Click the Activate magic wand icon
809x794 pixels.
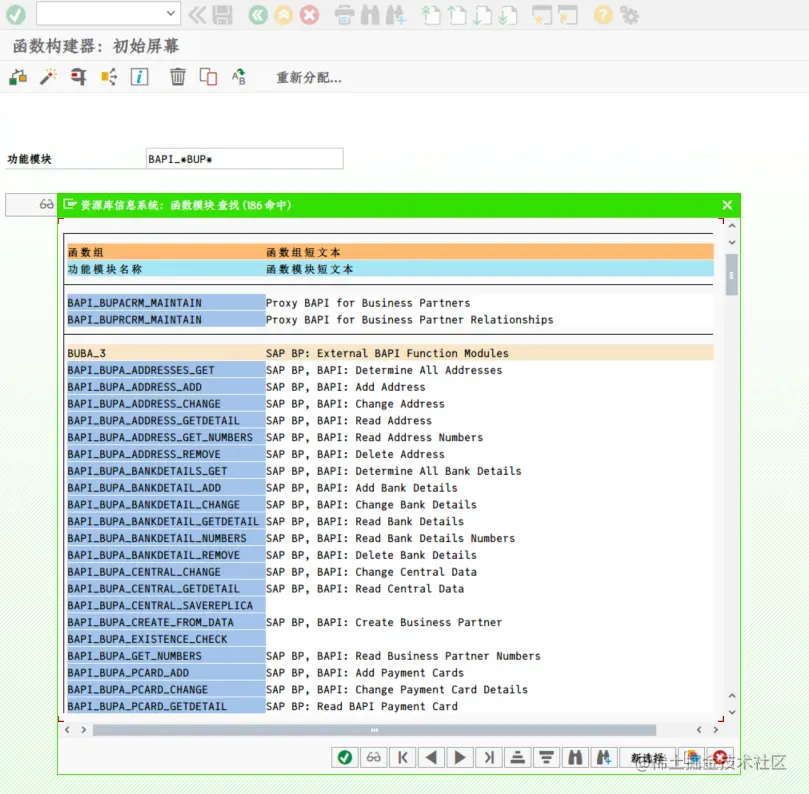click(48, 77)
